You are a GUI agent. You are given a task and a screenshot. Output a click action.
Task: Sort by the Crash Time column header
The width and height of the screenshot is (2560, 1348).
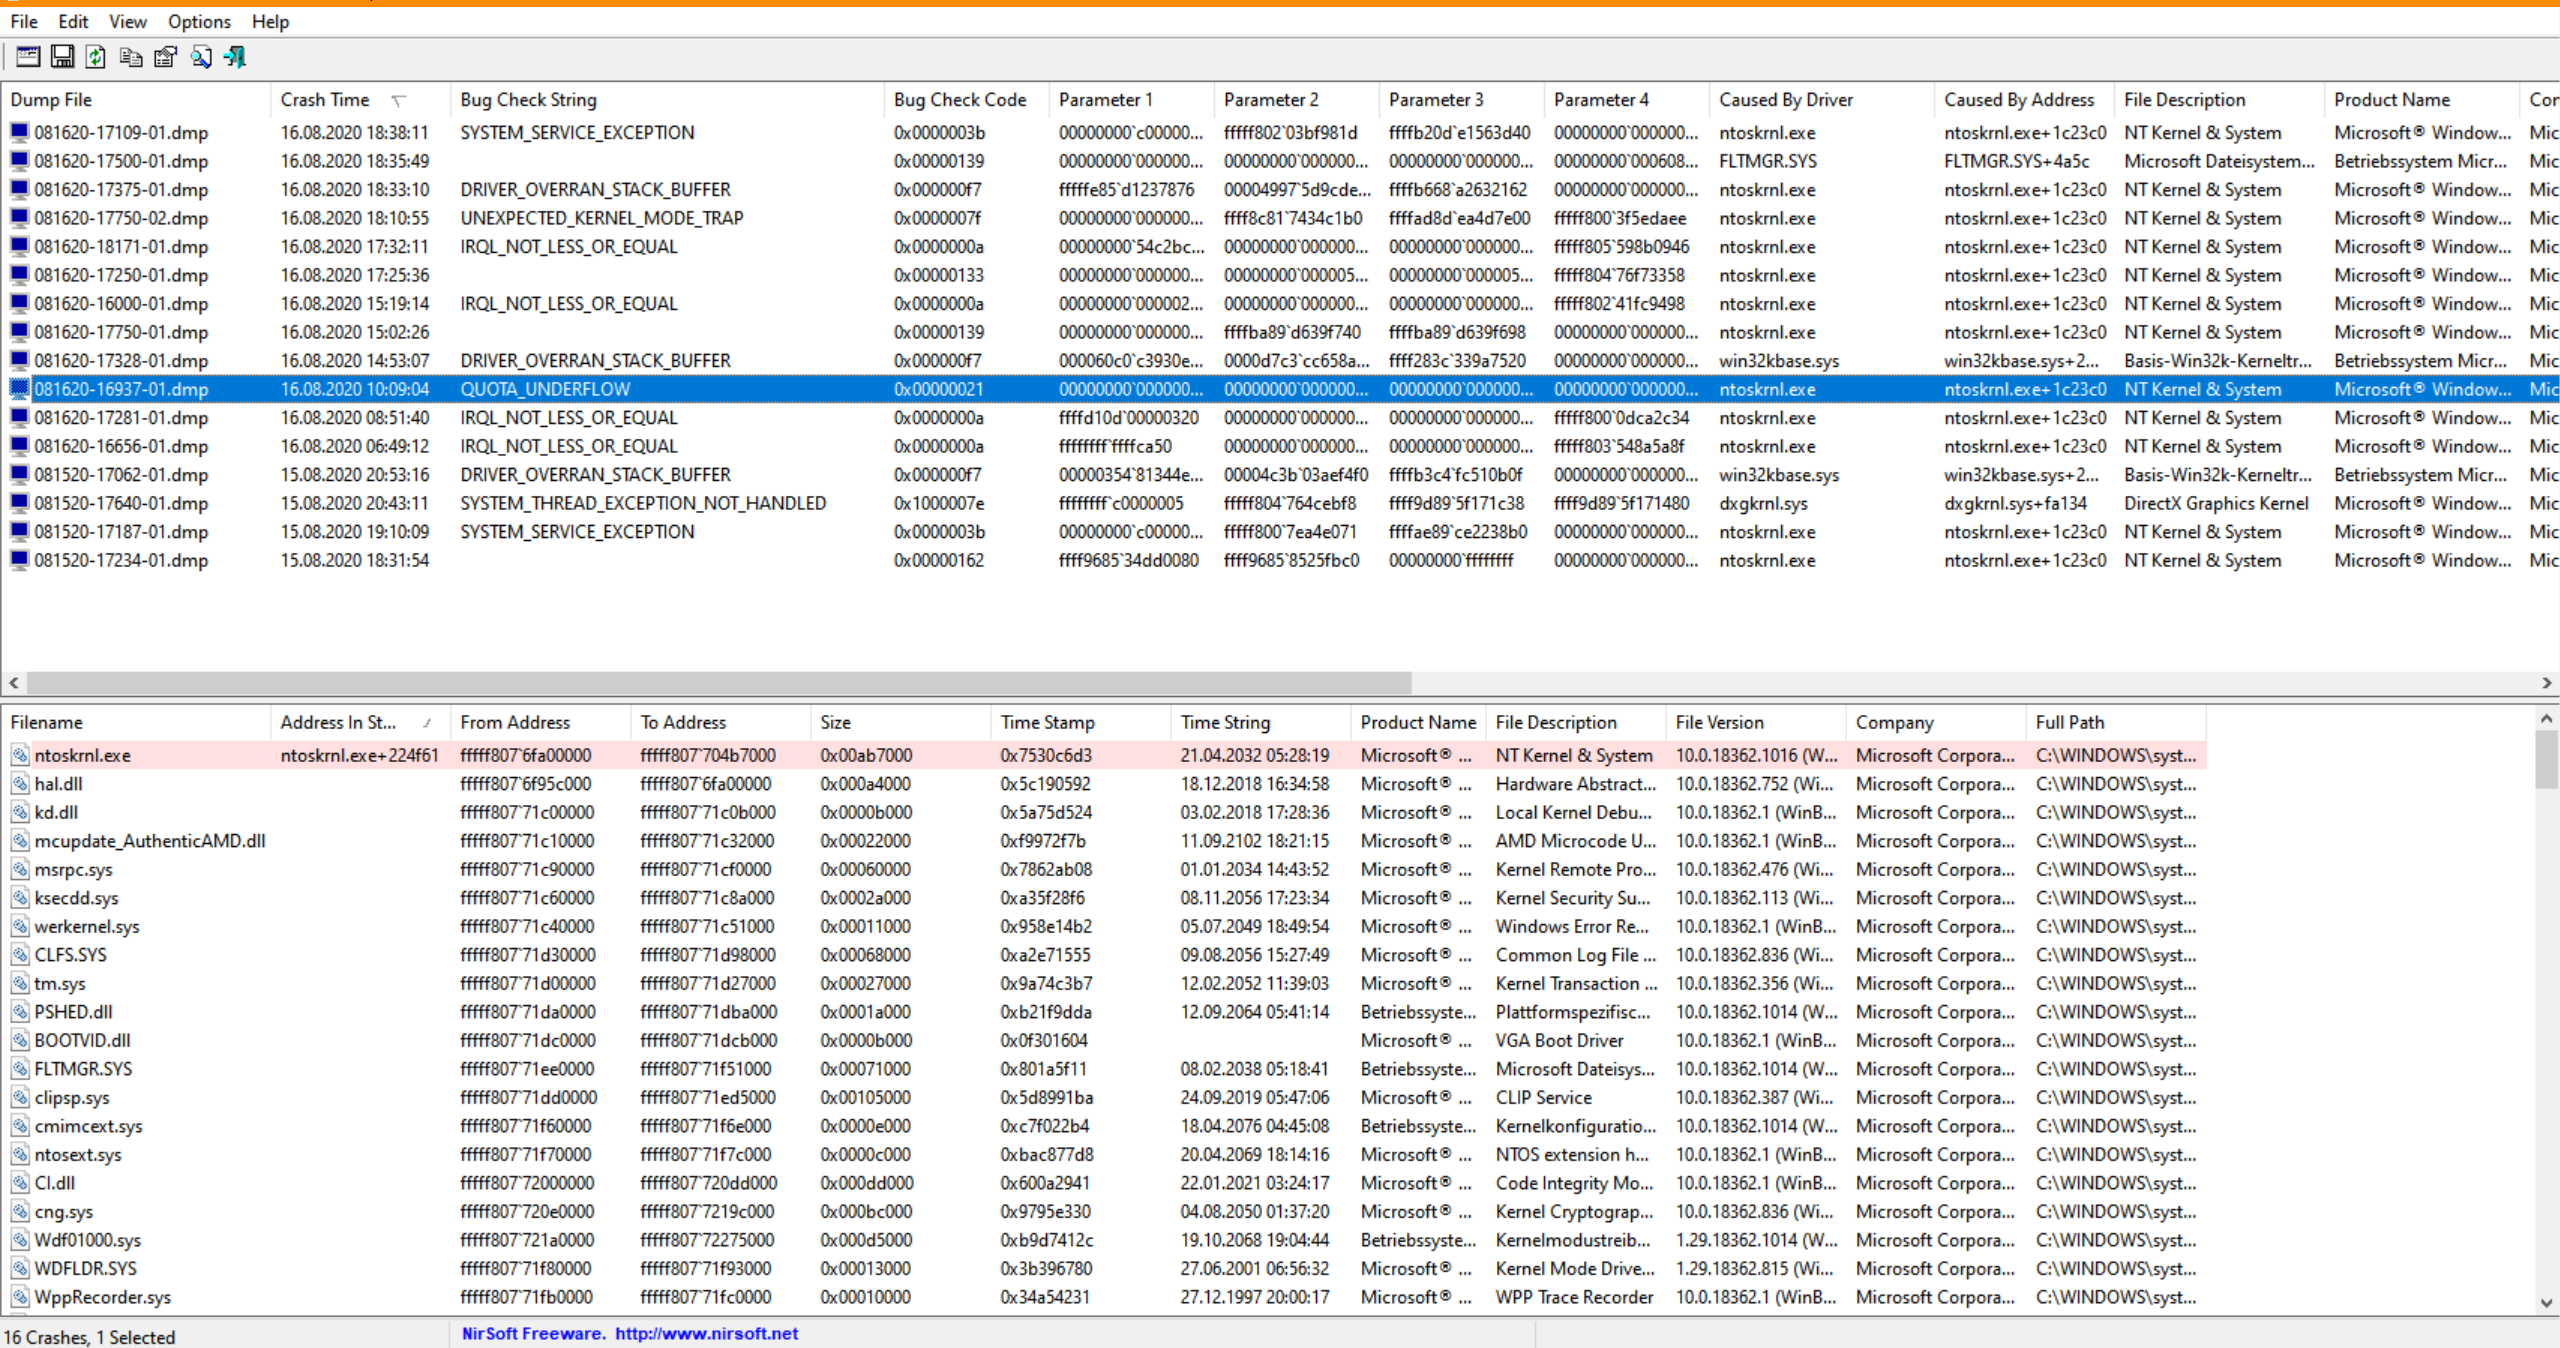click(325, 100)
